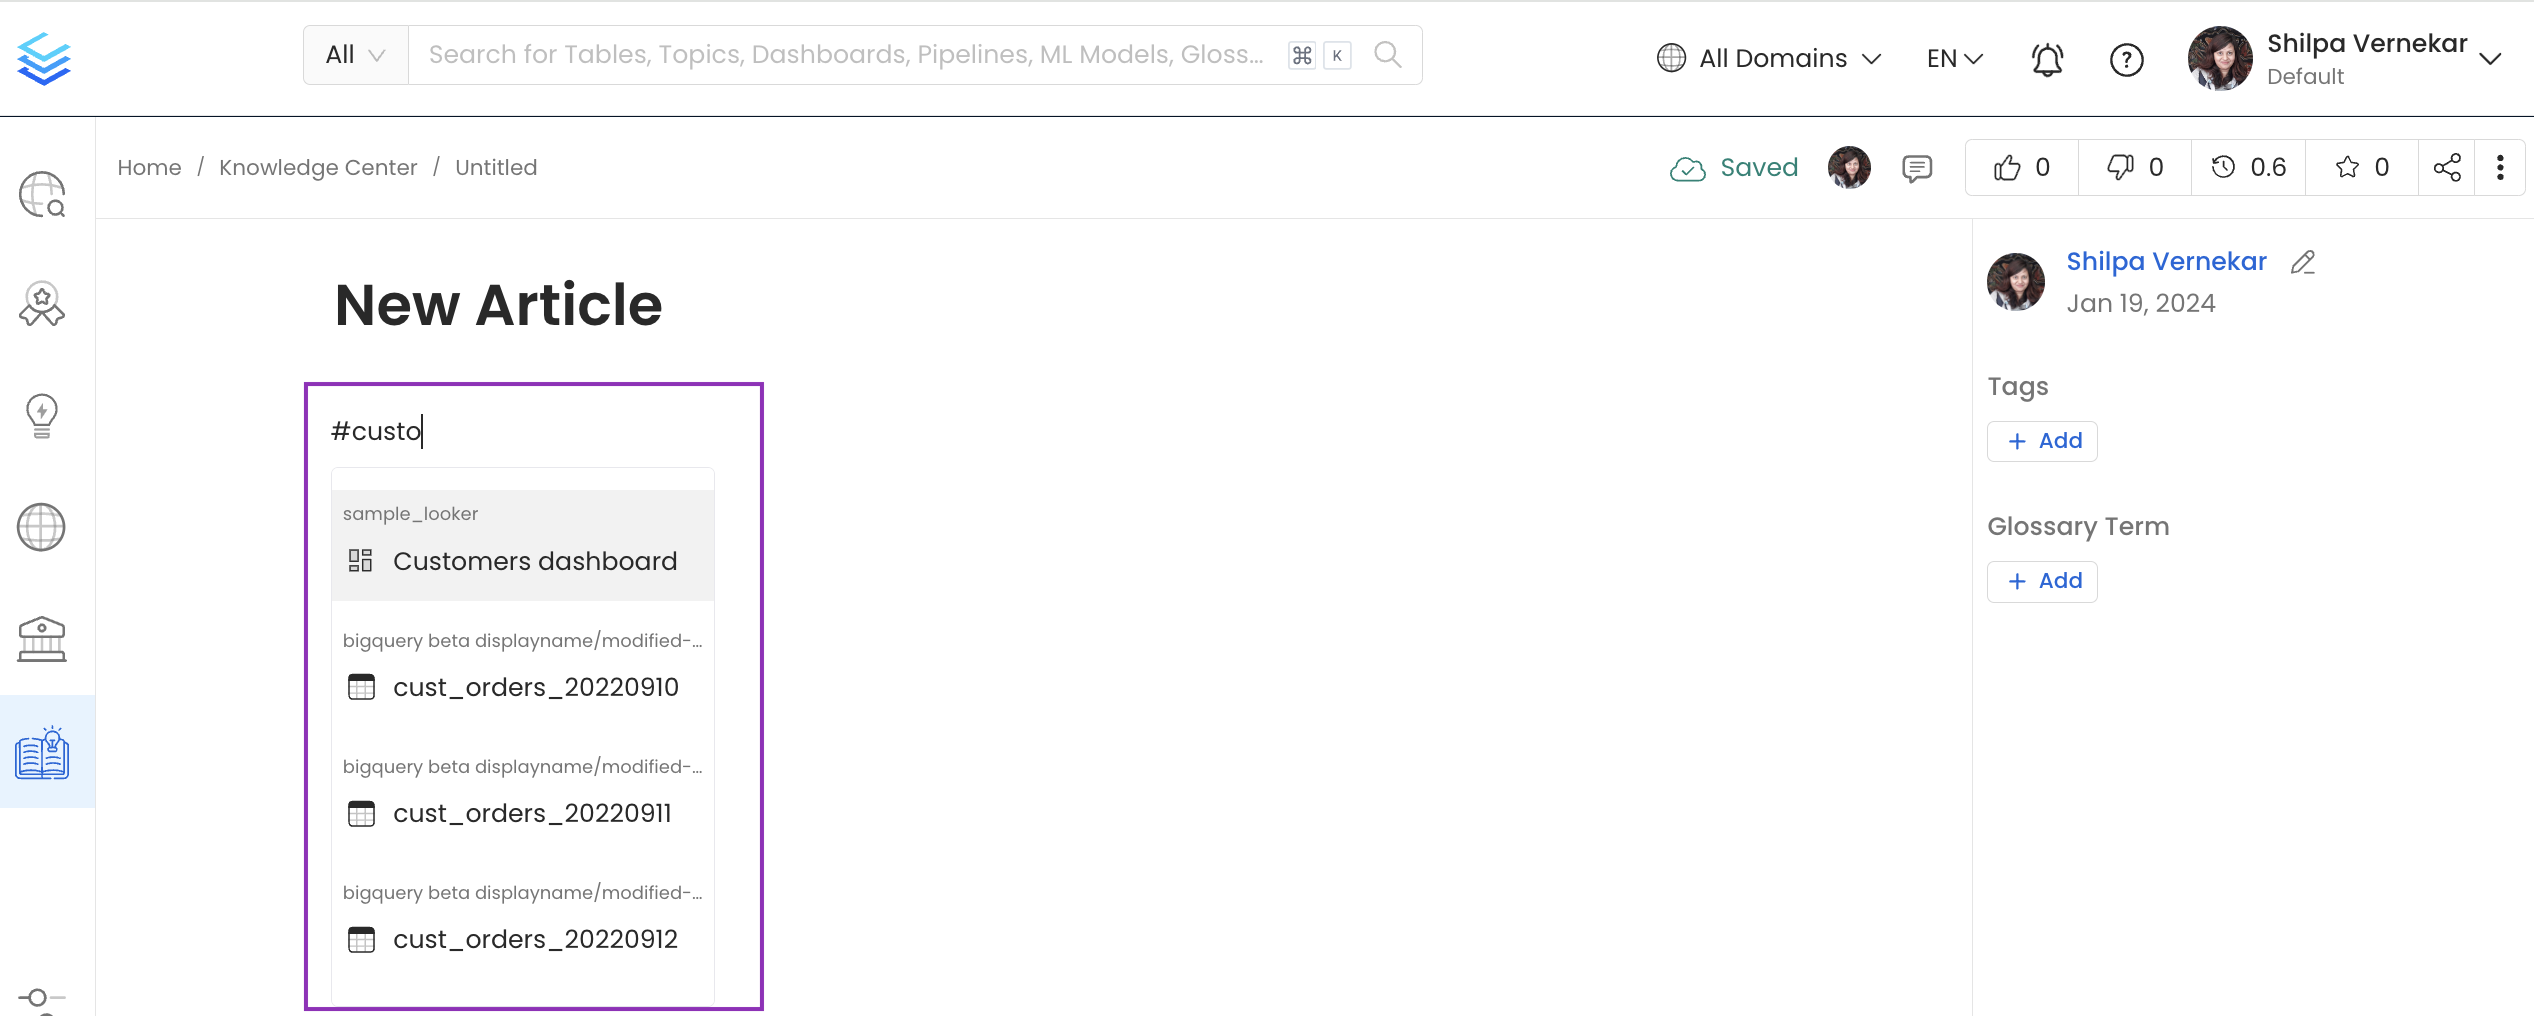Open the Knowledge Center sidebar icon

tap(42, 753)
